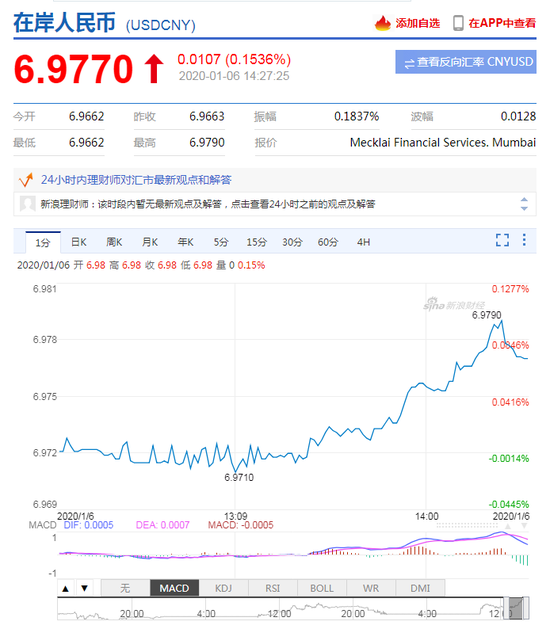Click DIF: 0.0005 indicator value

coord(89,525)
